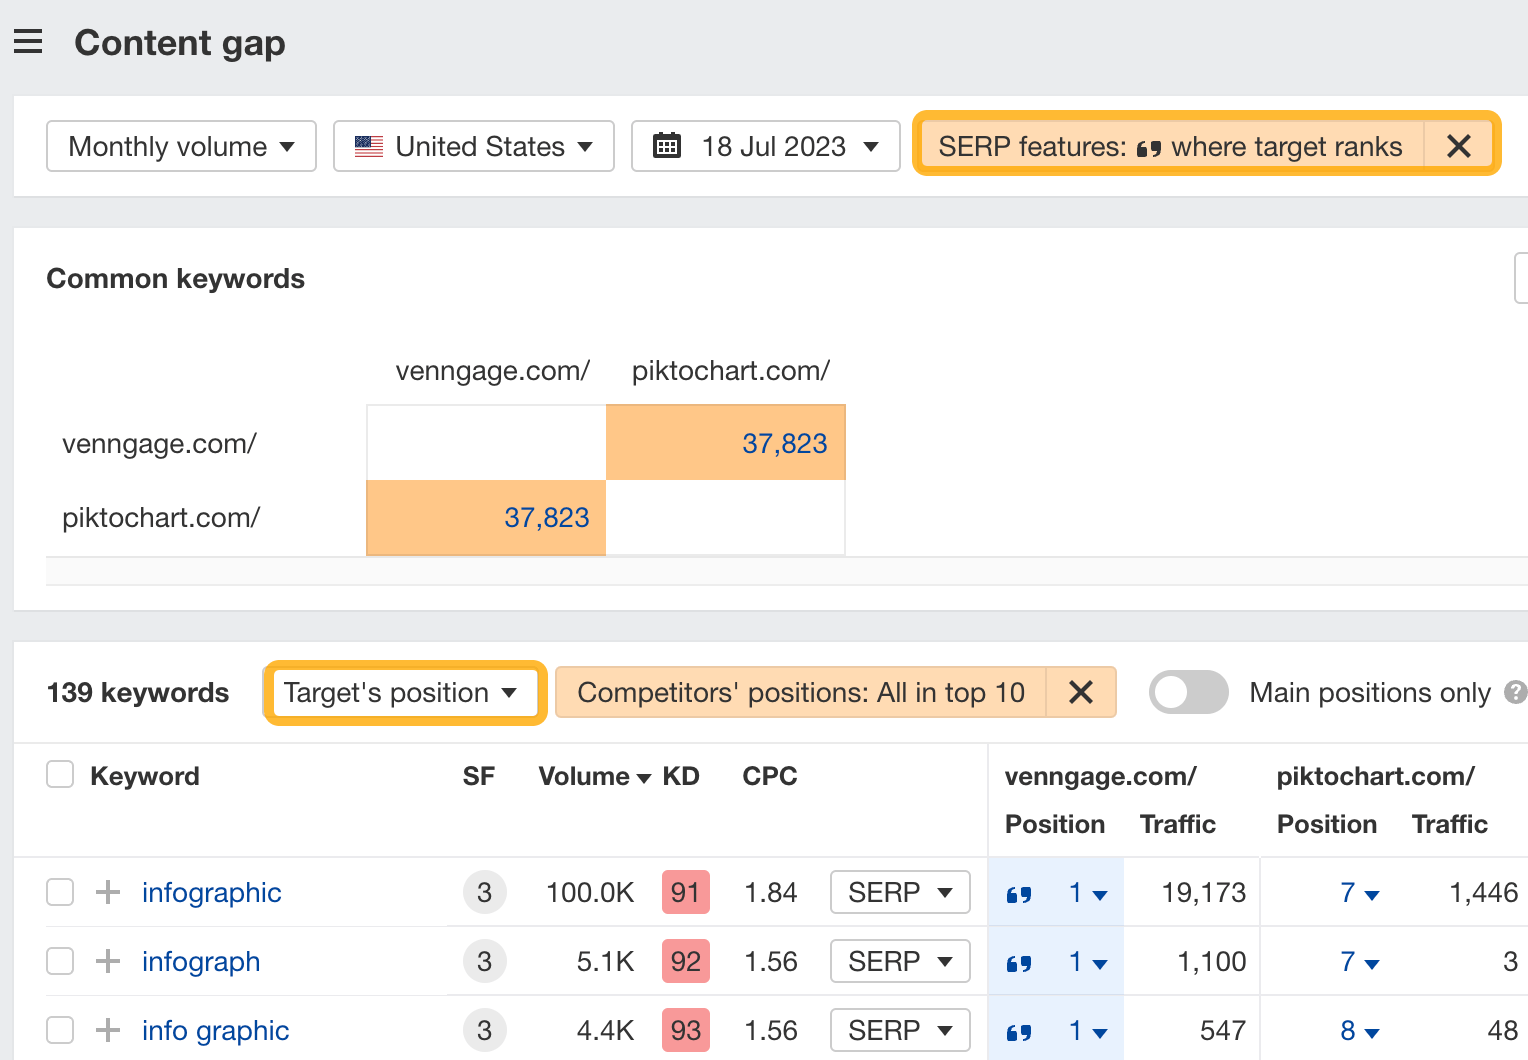The width and height of the screenshot is (1528, 1060).
Task: Open the Target's position dropdown
Action: pos(403,692)
